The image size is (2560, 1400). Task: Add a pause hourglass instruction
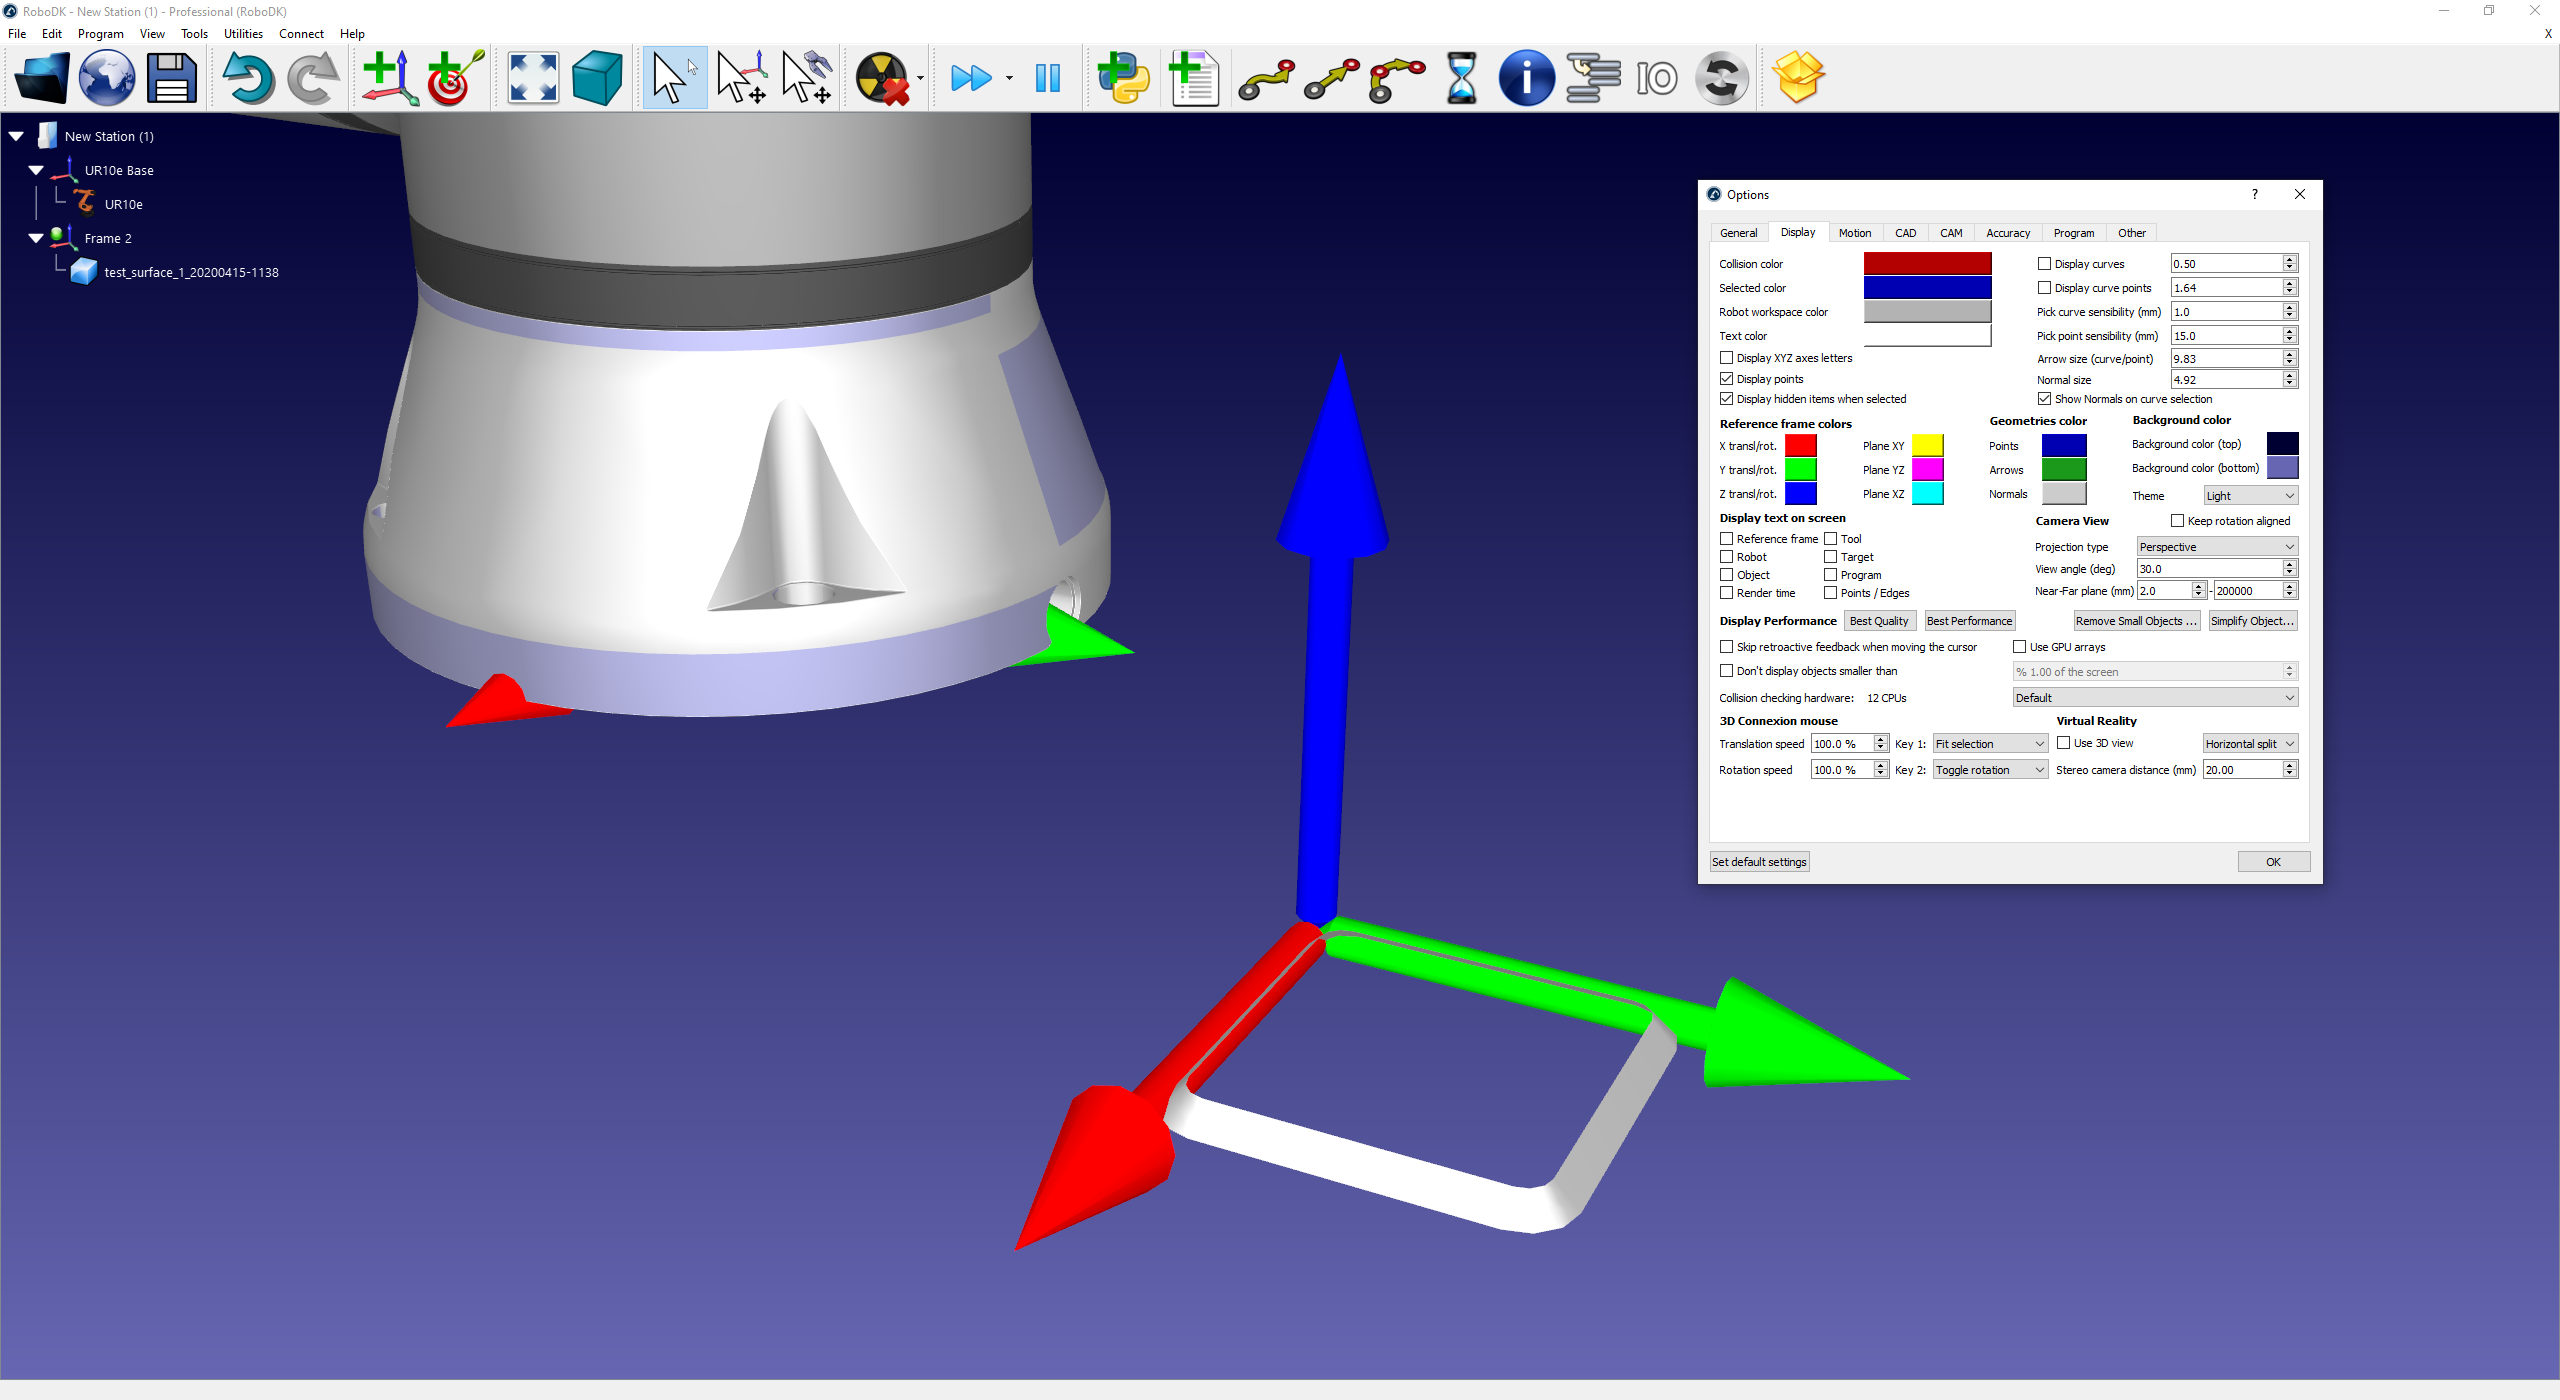tap(1461, 78)
